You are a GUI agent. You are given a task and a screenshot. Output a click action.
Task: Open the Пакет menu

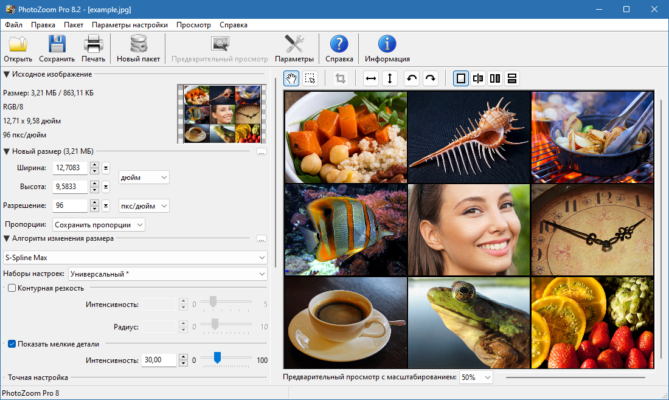coord(73,25)
